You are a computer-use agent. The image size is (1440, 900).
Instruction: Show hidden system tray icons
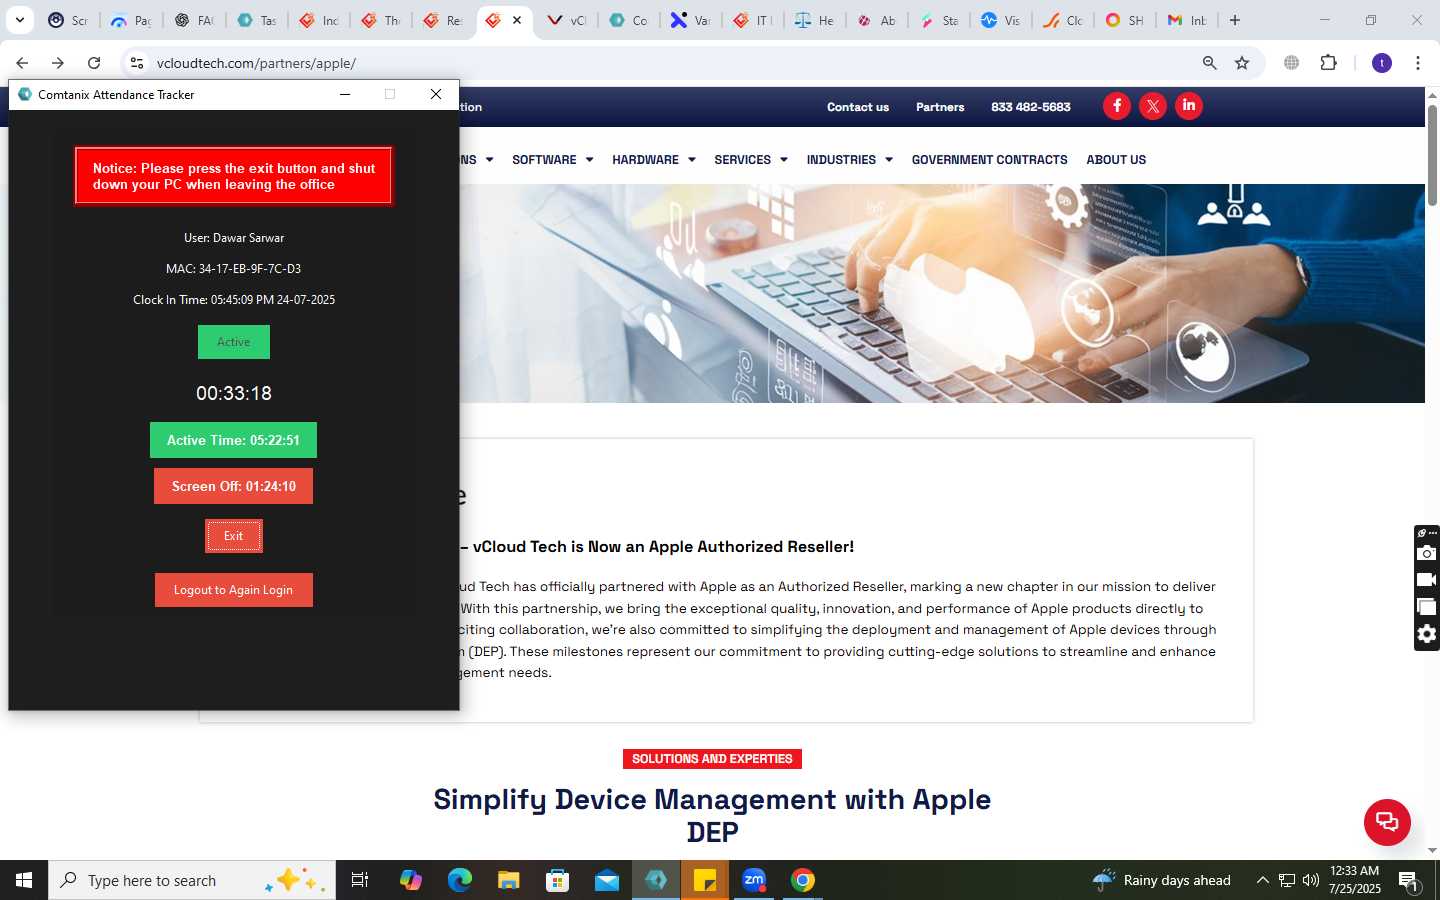1262,880
